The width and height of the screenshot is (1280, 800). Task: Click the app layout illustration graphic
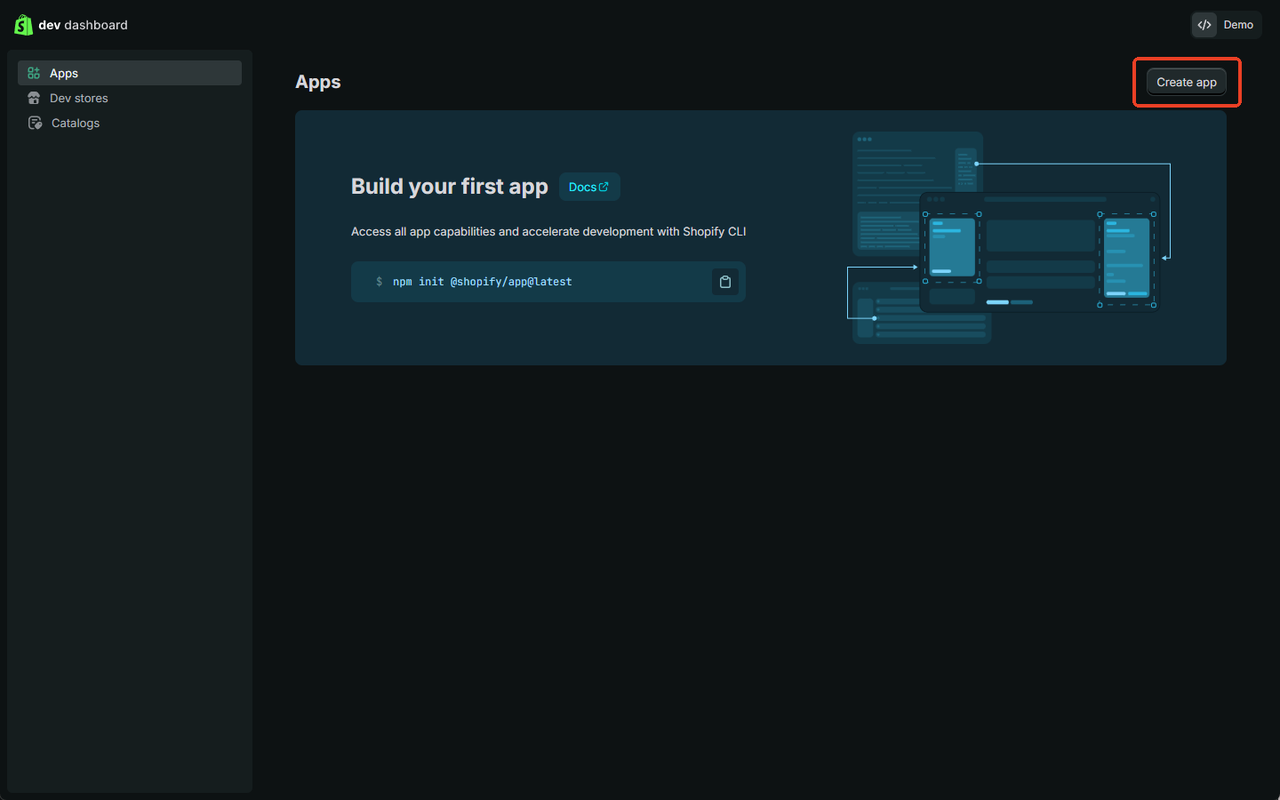1010,238
